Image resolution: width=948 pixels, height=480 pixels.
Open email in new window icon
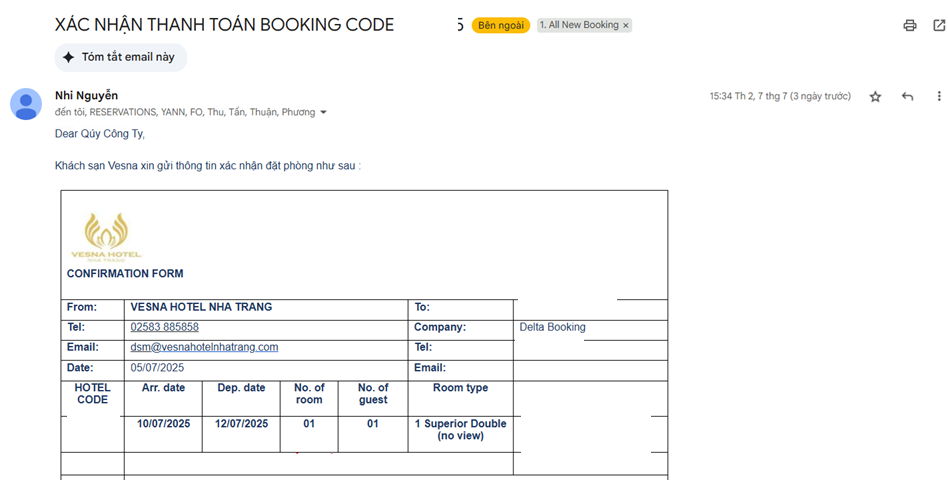[x=939, y=25]
